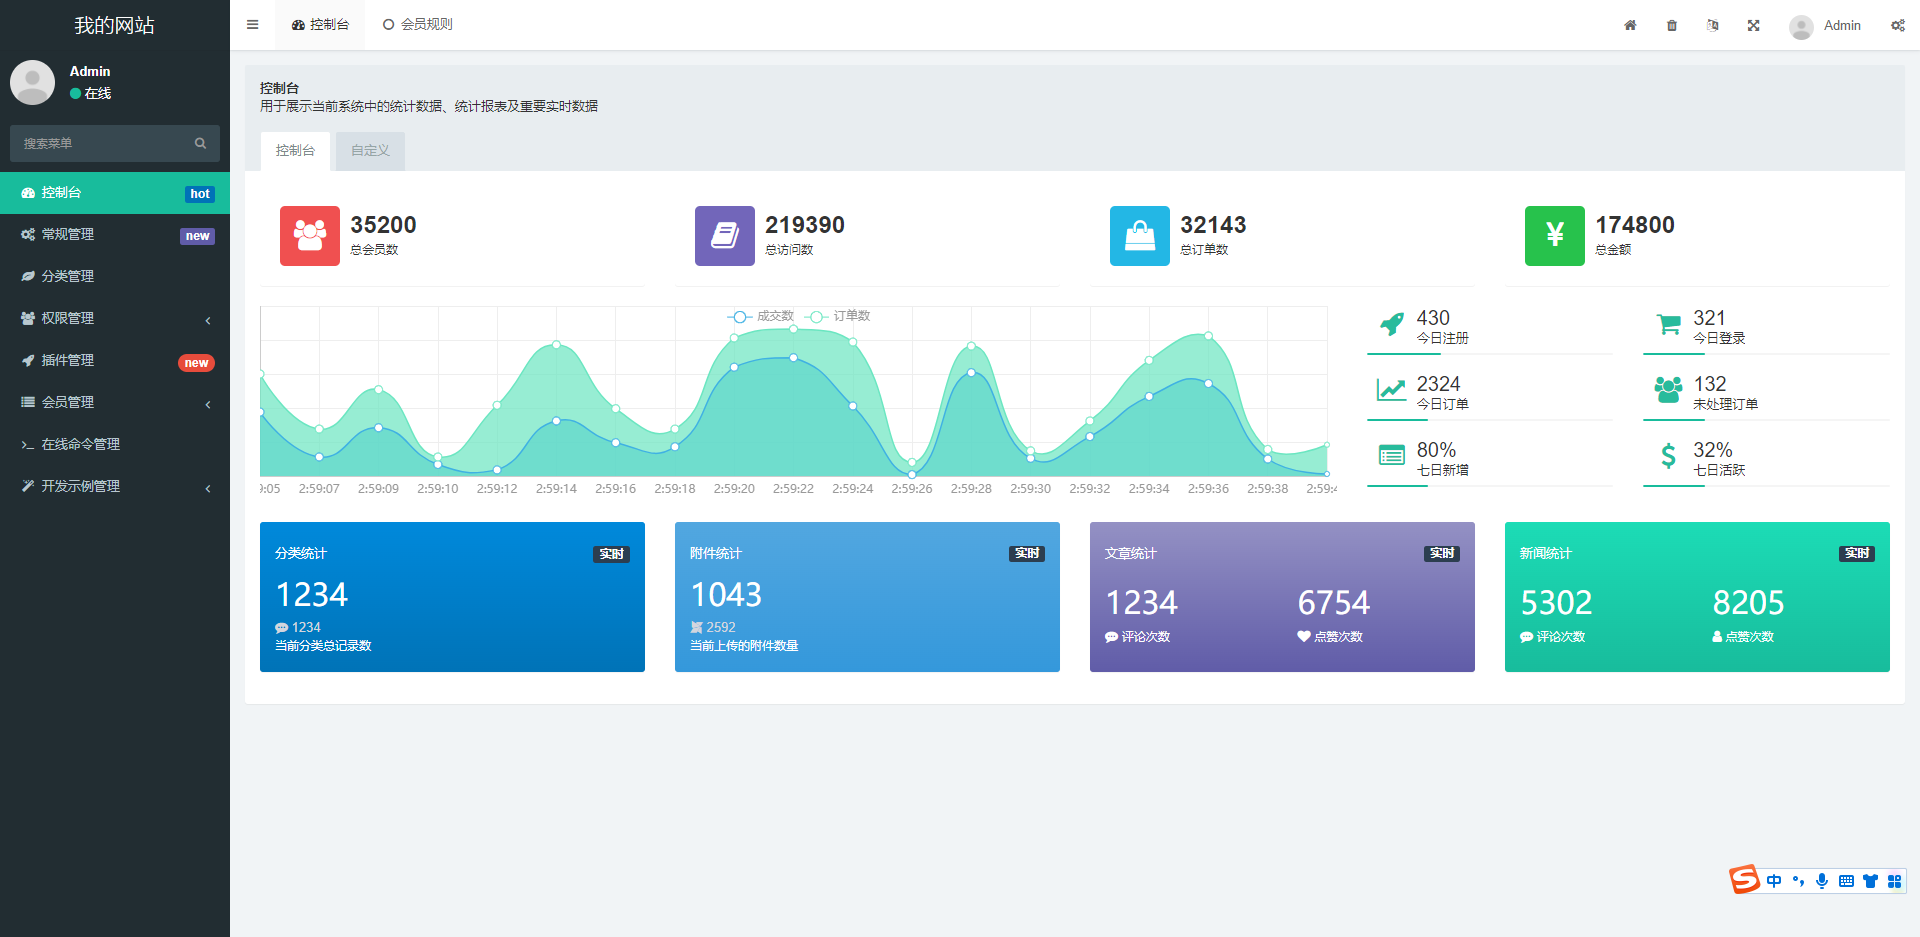Open the Admin user menu at top right
This screenshot has height=937, width=1920.
point(1825,26)
